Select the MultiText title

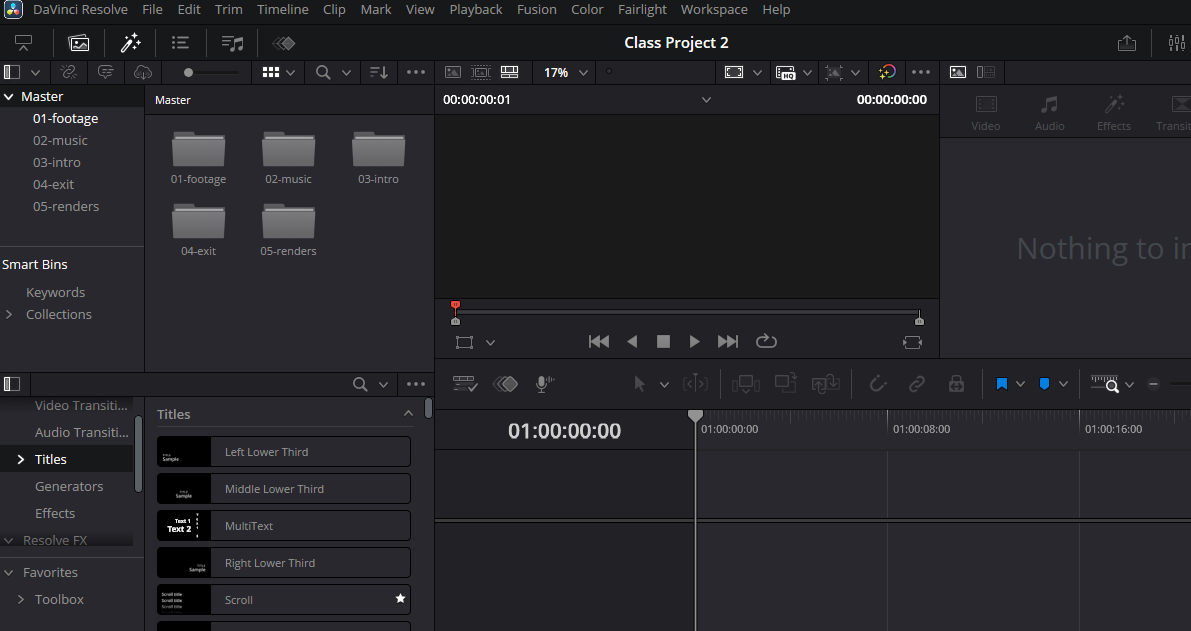tap(283, 525)
